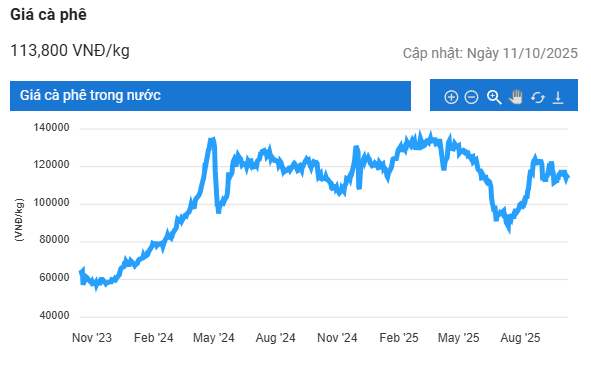Click the Cập nhật date label
Image resolution: width=591 pixels, height=370 pixels.
[x=490, y=53]
